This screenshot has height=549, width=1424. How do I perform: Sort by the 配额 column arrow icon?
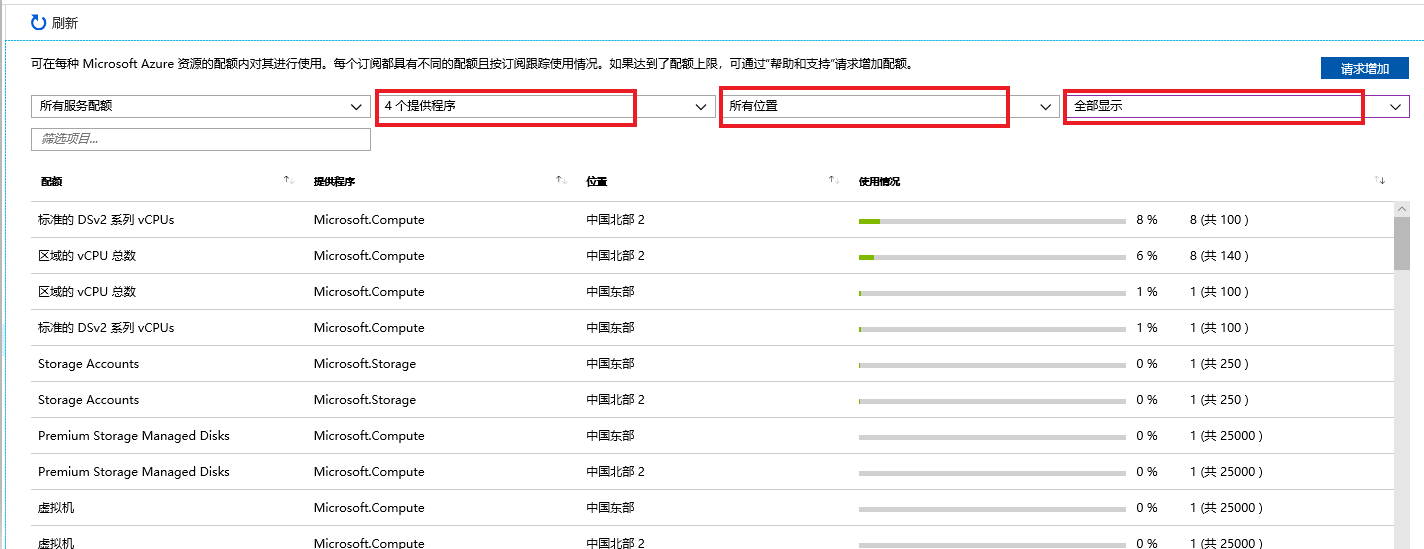[288, 181]
